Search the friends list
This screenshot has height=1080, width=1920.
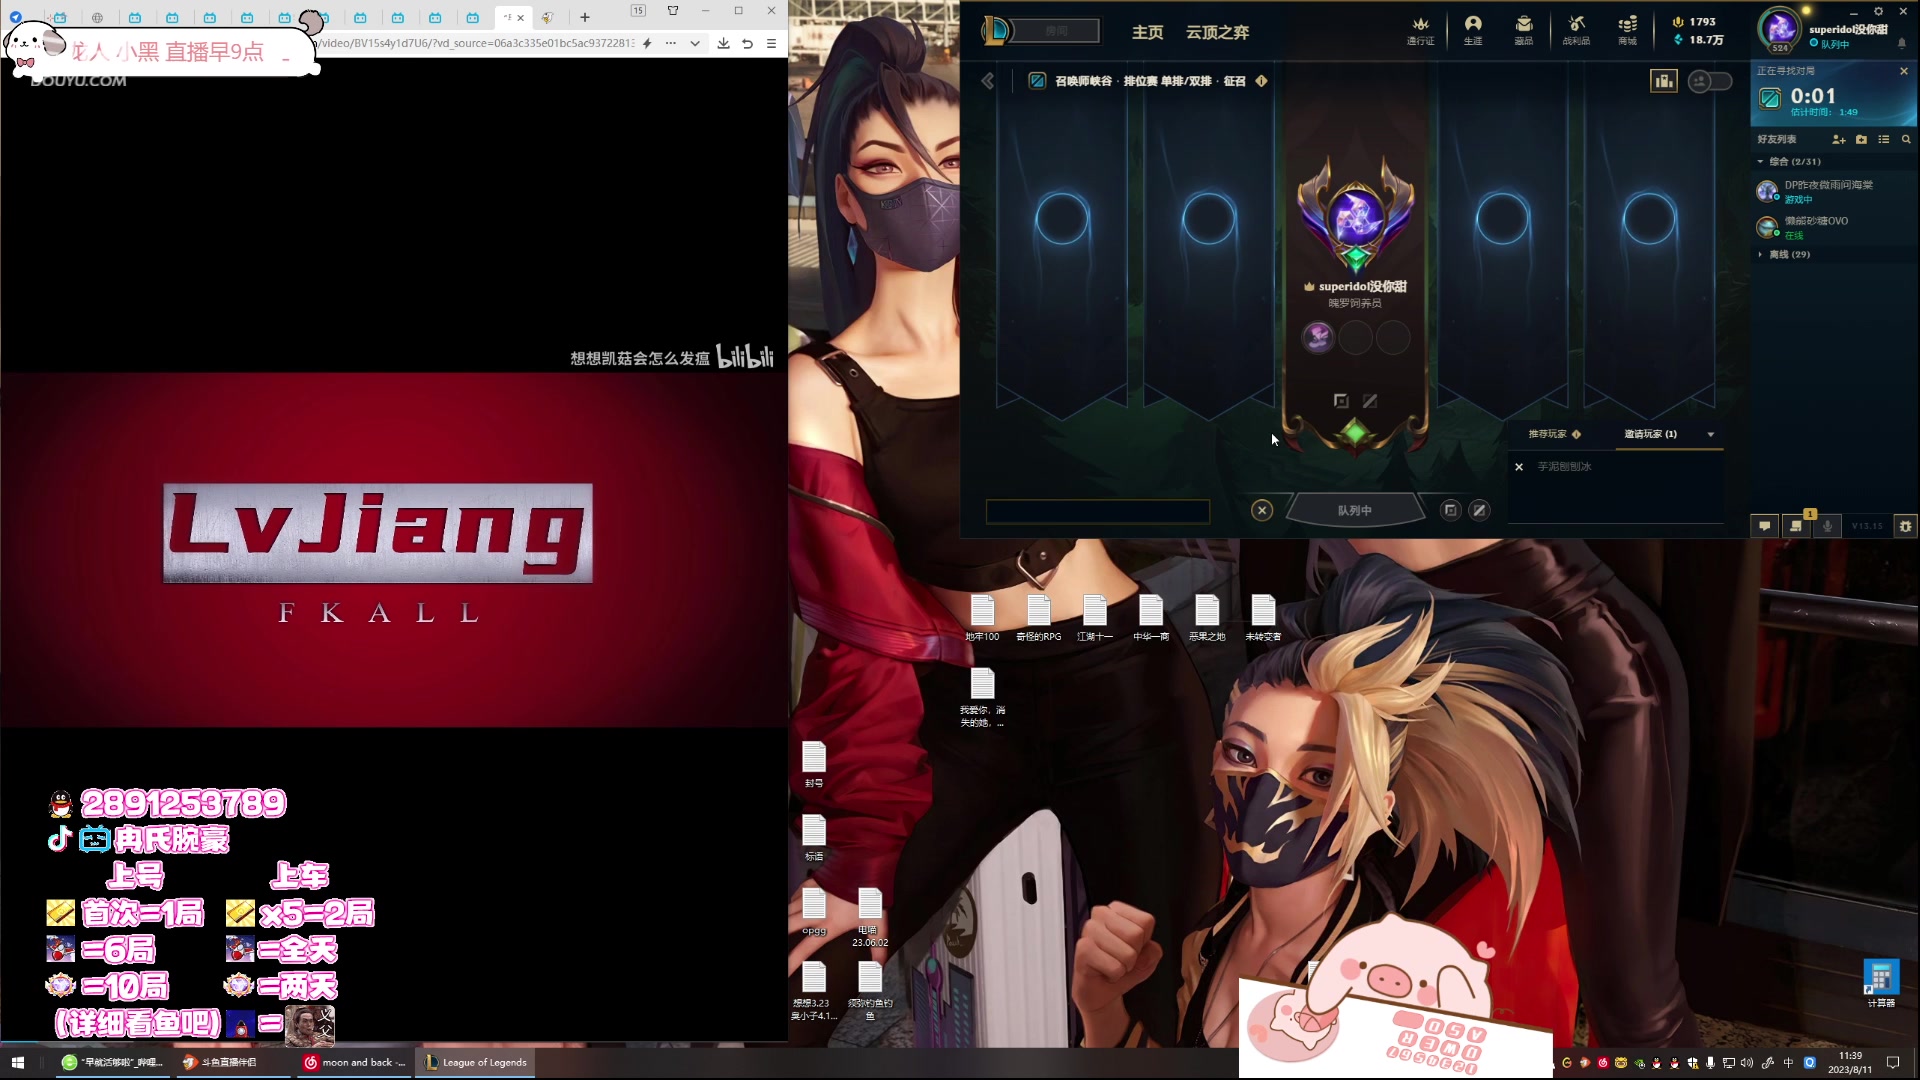click(x=1906, y=139)
